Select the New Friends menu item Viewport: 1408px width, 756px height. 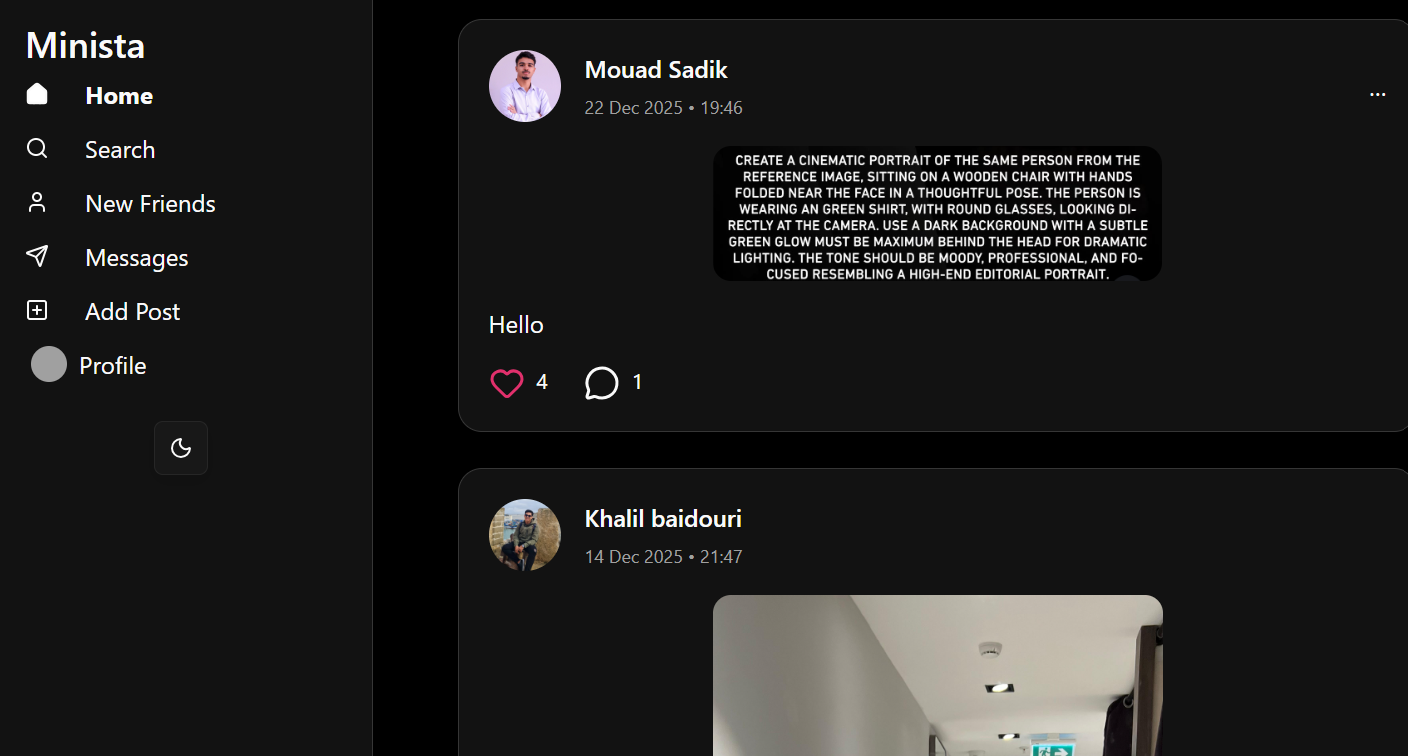151,204
